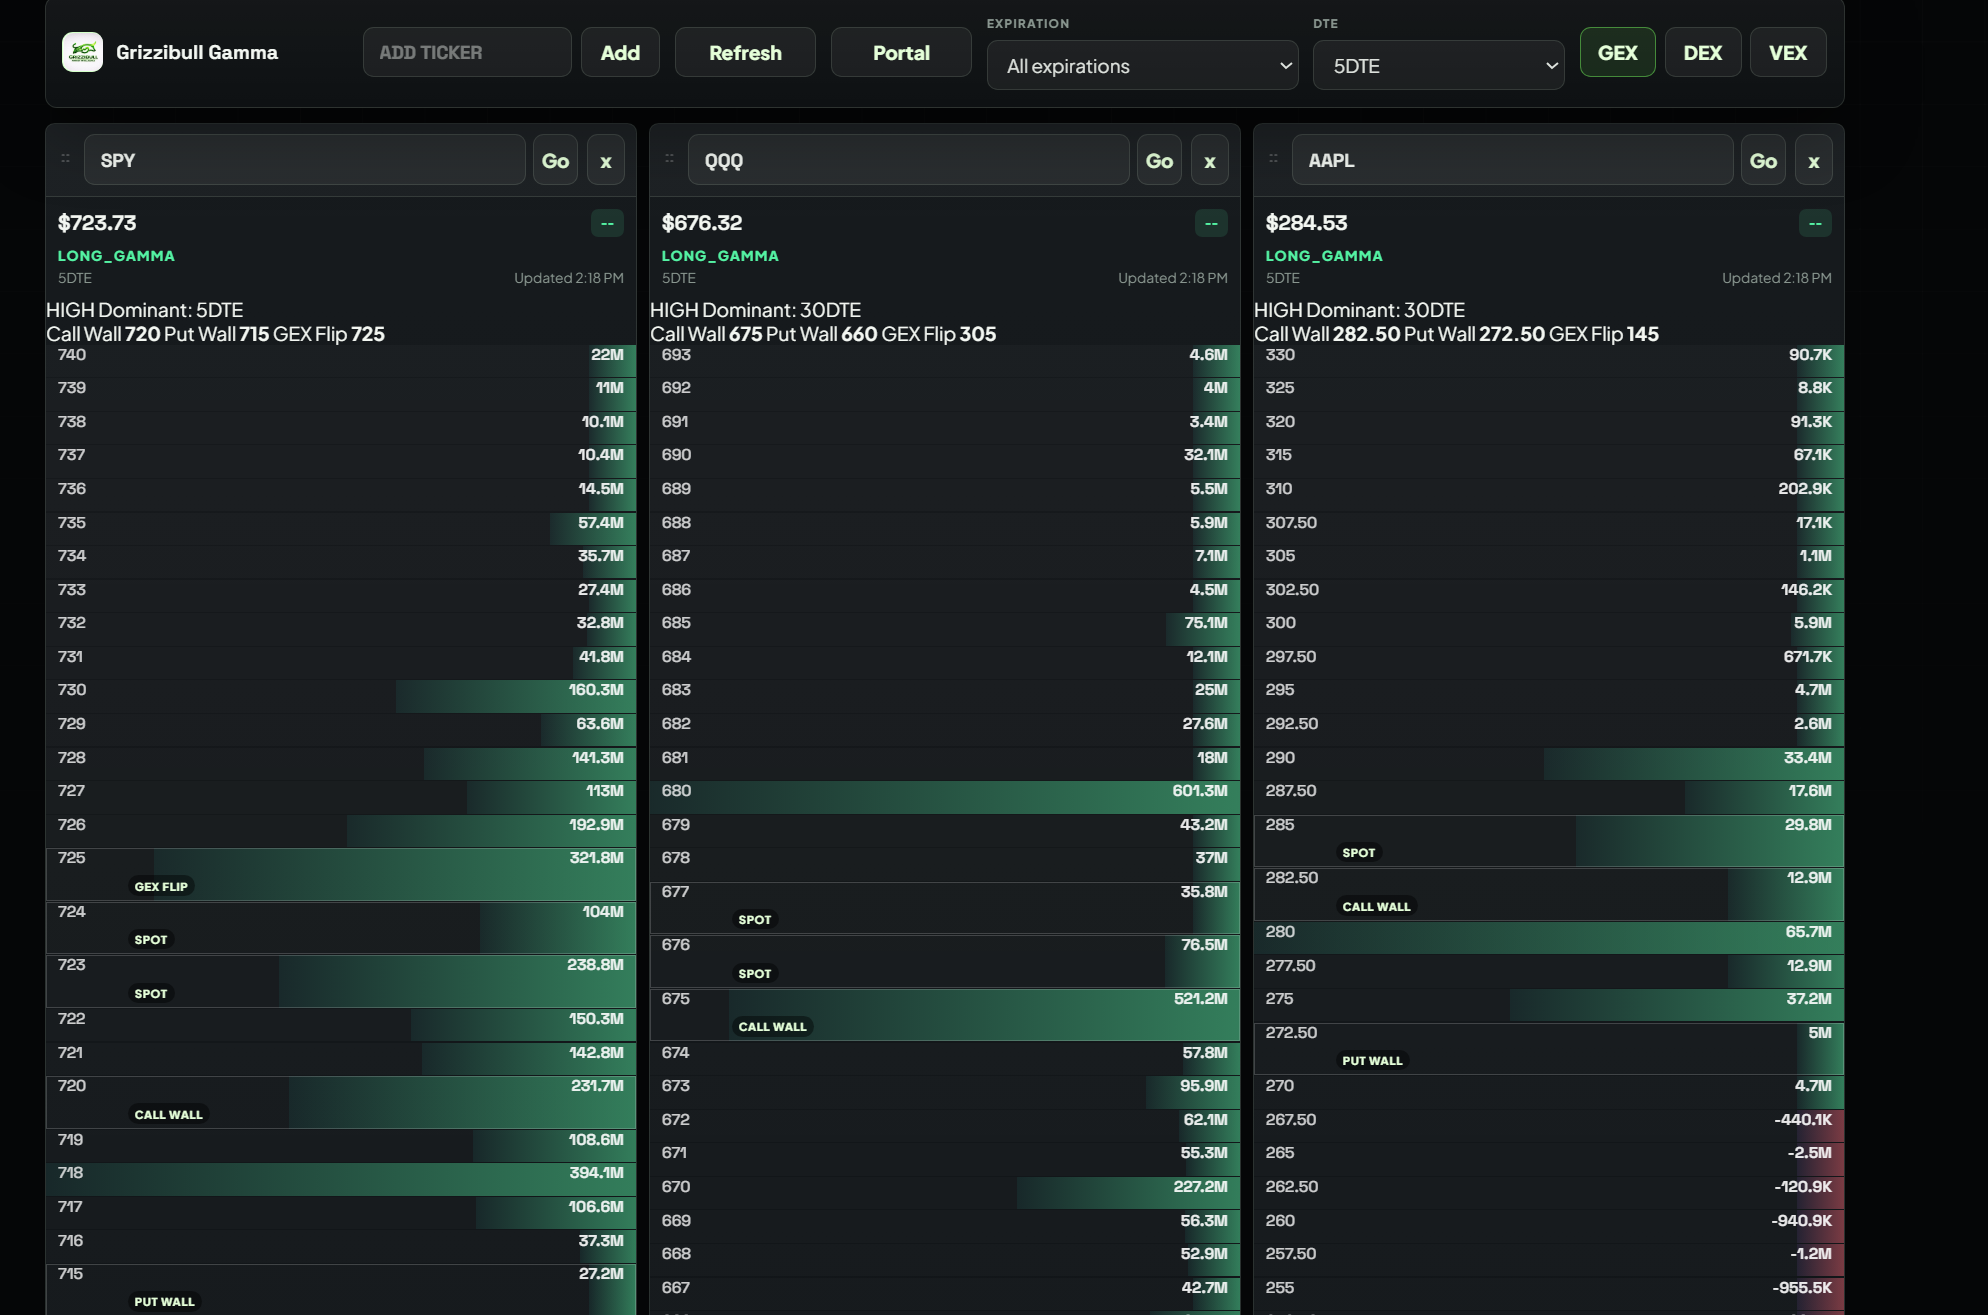The width and height of the screenshot is (1988, 1315).
Task: Click the green change badge beside $723.73
Action: click(607, 223)
